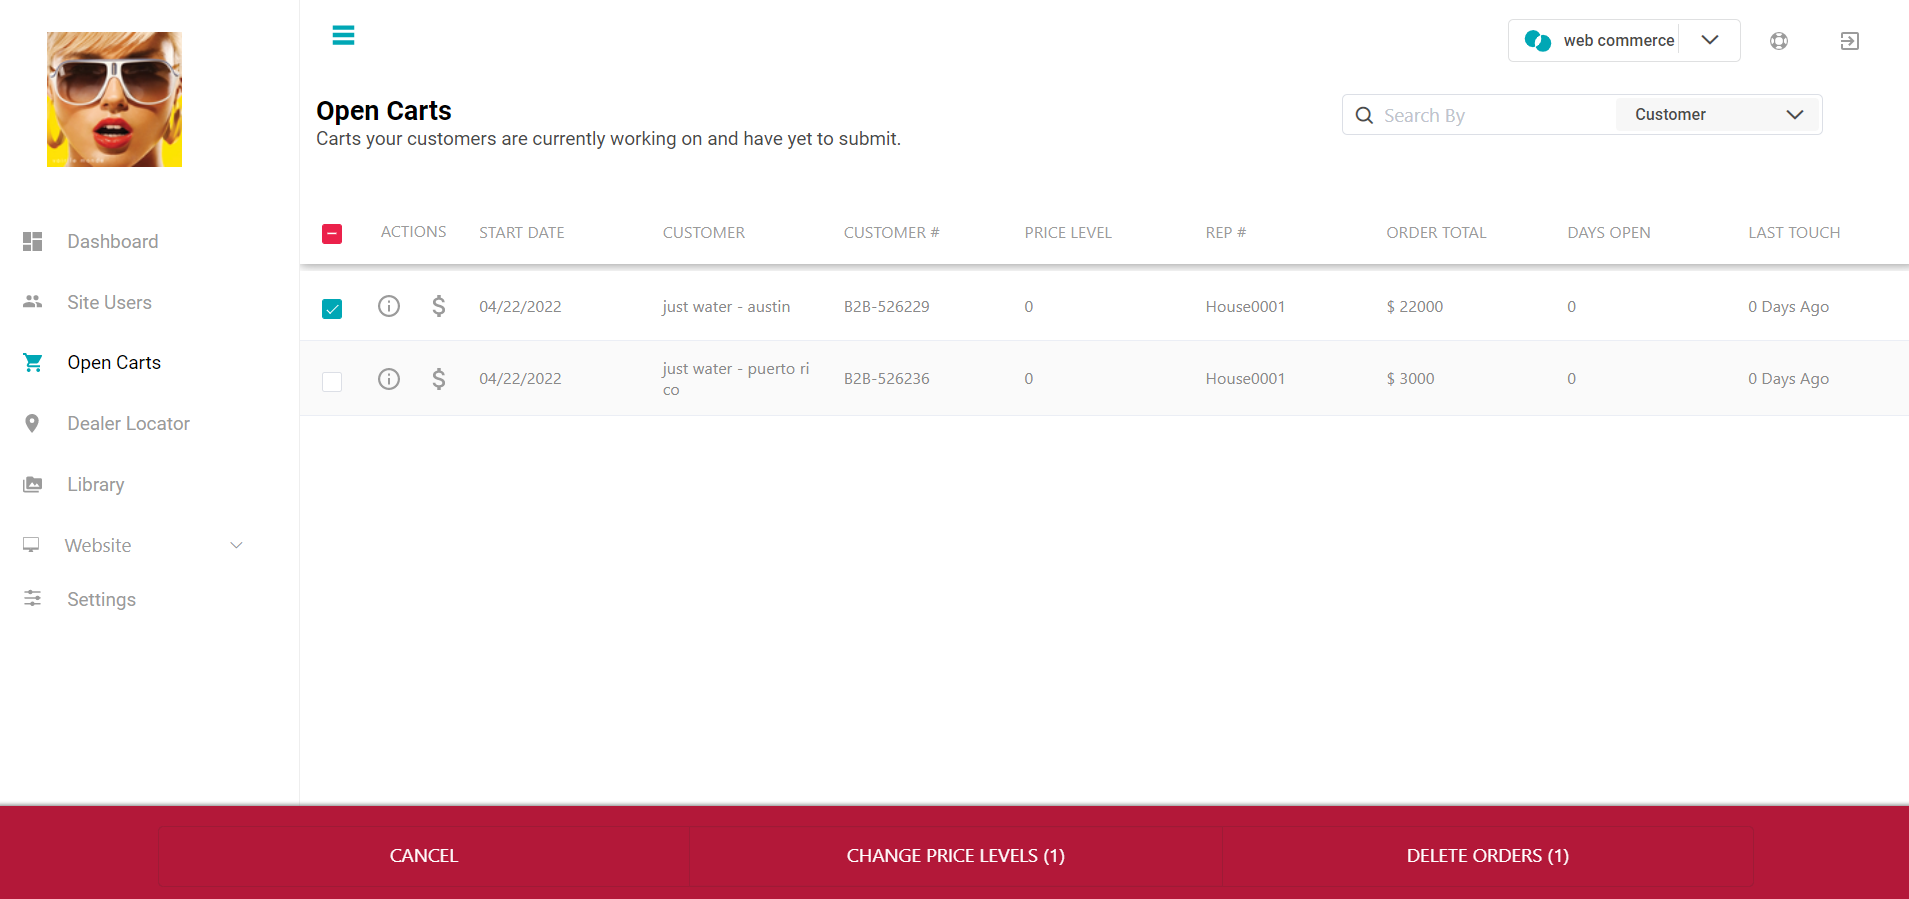Open the web commerce dropdown
Image resolution: width=1909 pixels, height=899 pixels.
pyautogui.click(x=1624, y=40)
